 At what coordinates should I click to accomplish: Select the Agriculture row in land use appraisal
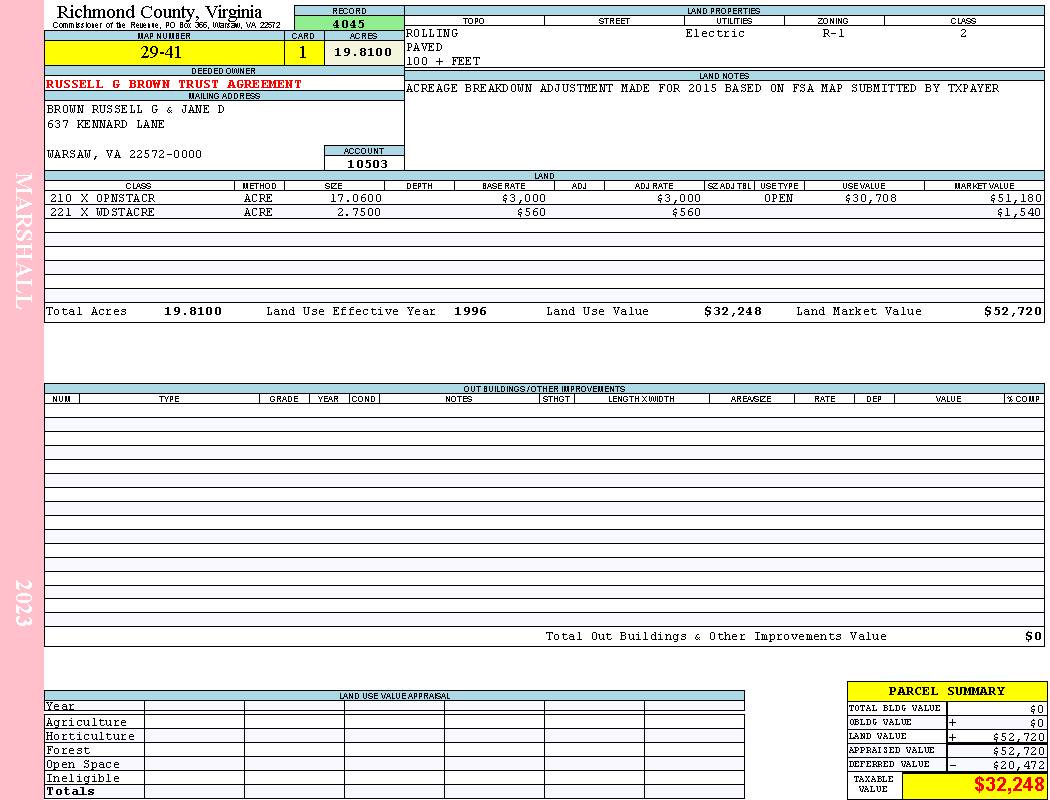[x=394, y=722]
